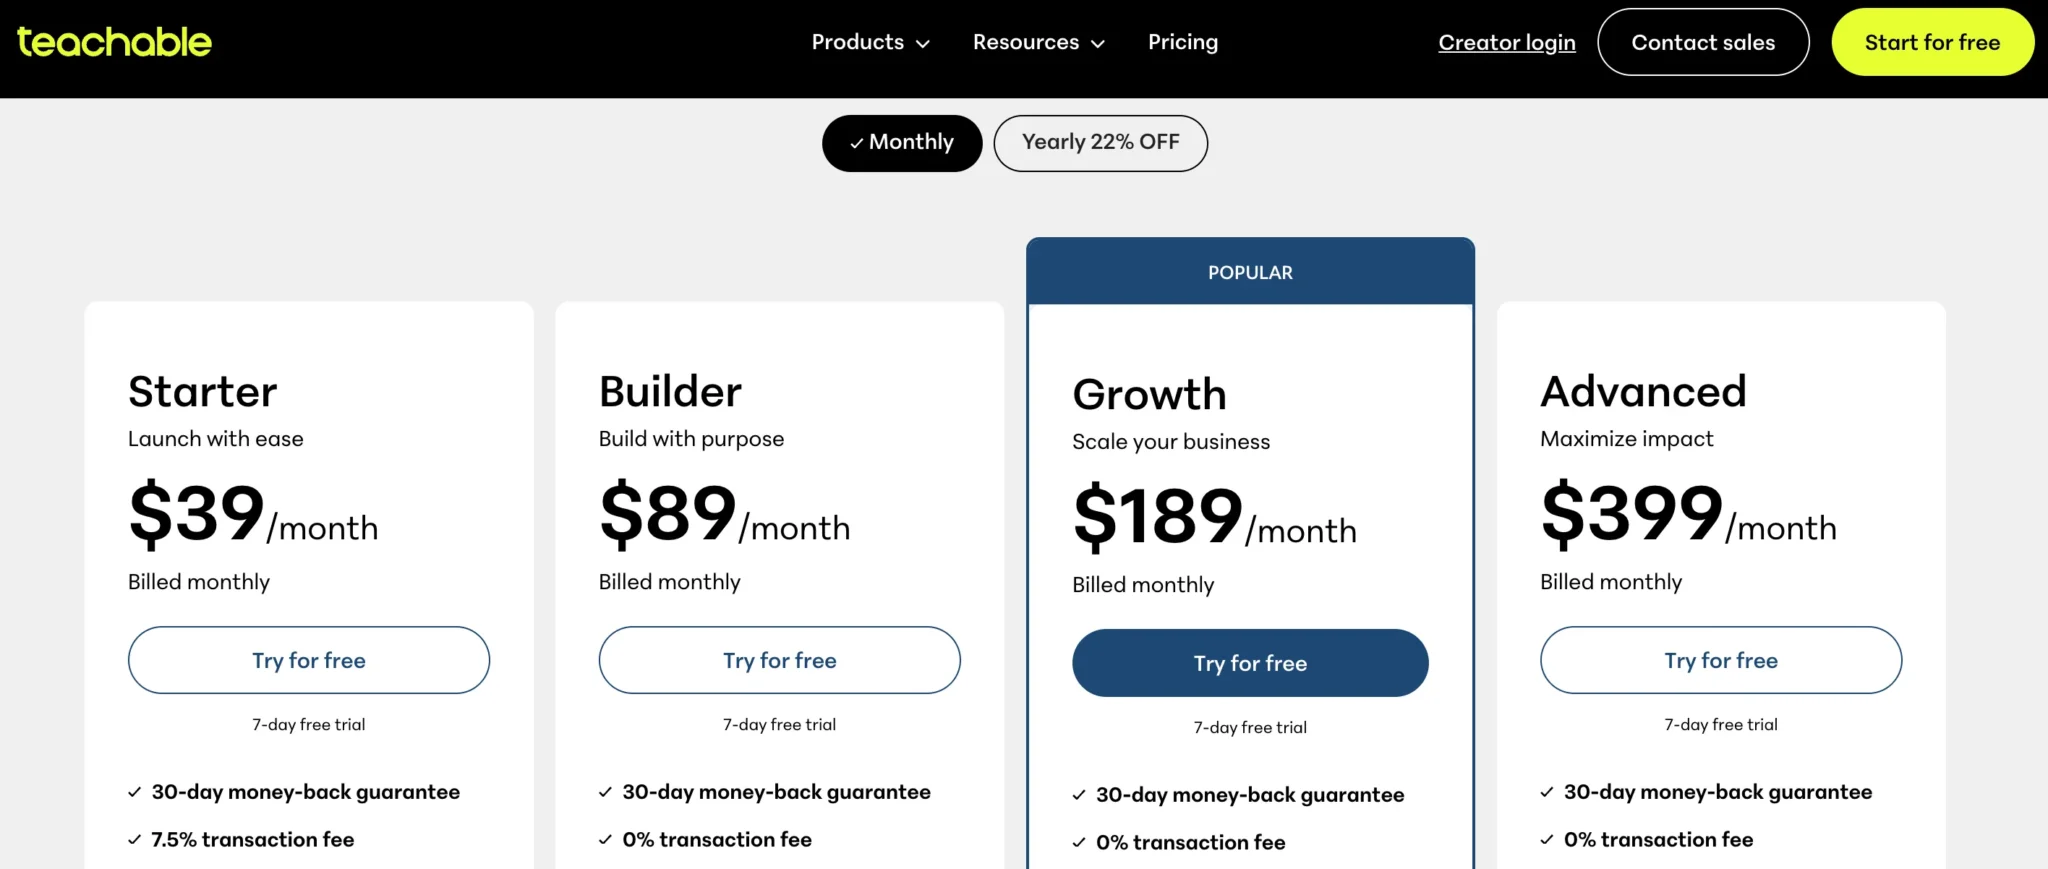The width and height of the screenshot is (2048, 869).
Task: Click the checkmark beside Growth's 0% transaction fee
Action: pyautogui.click(x=1078, y=842)
